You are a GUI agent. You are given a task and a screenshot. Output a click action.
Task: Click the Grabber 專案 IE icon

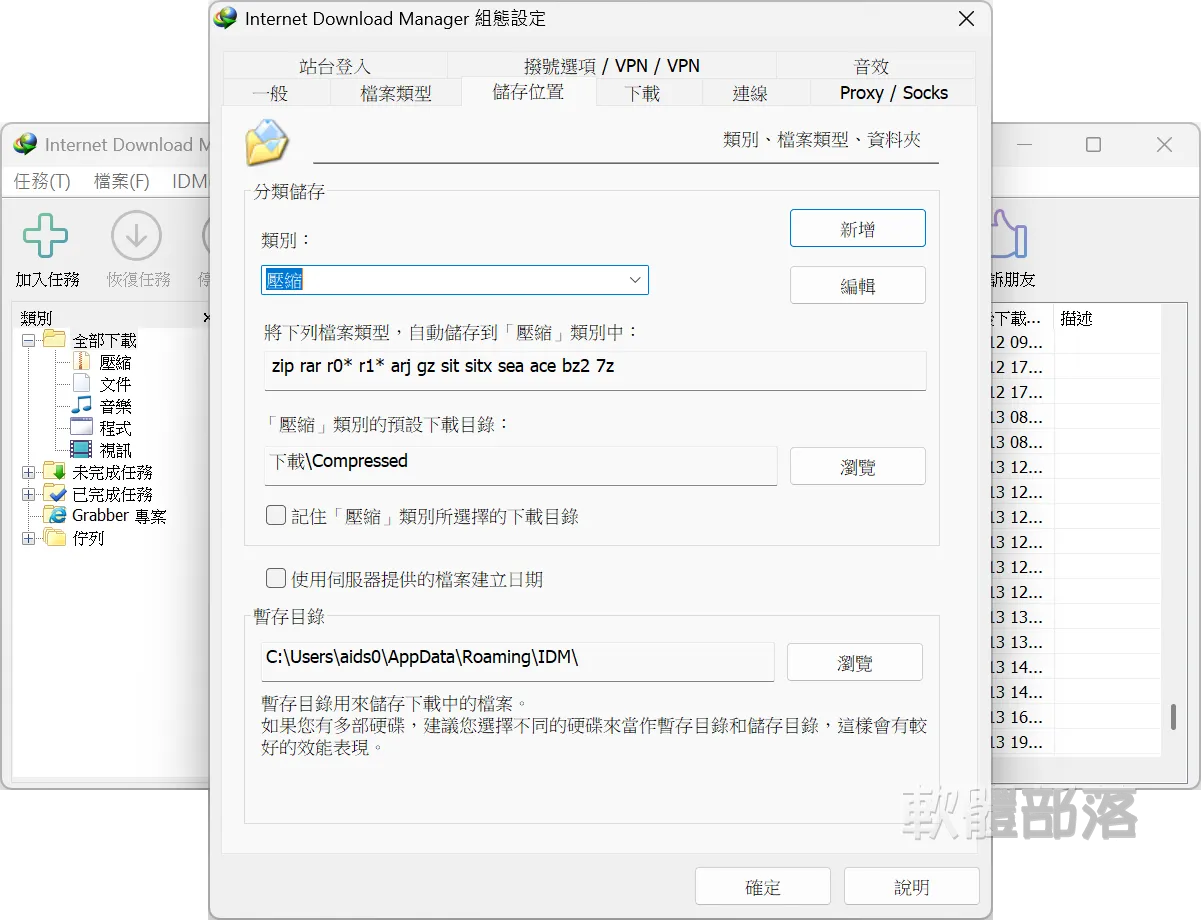click(54, 516)
